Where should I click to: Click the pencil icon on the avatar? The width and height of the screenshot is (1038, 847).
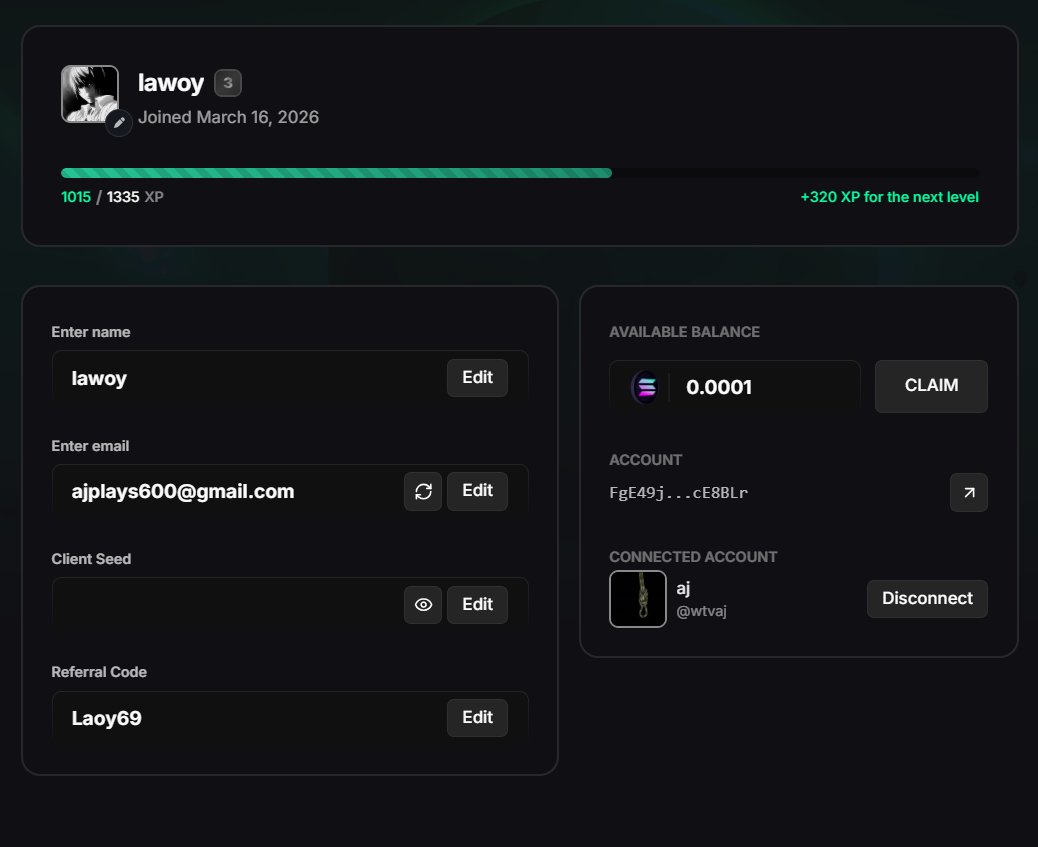coord(119,123)
